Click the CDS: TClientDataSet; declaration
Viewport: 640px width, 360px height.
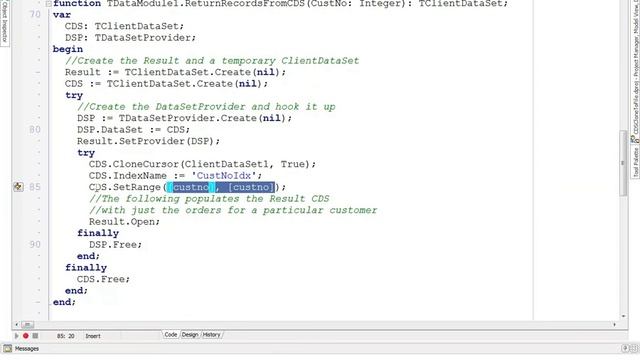124,26
